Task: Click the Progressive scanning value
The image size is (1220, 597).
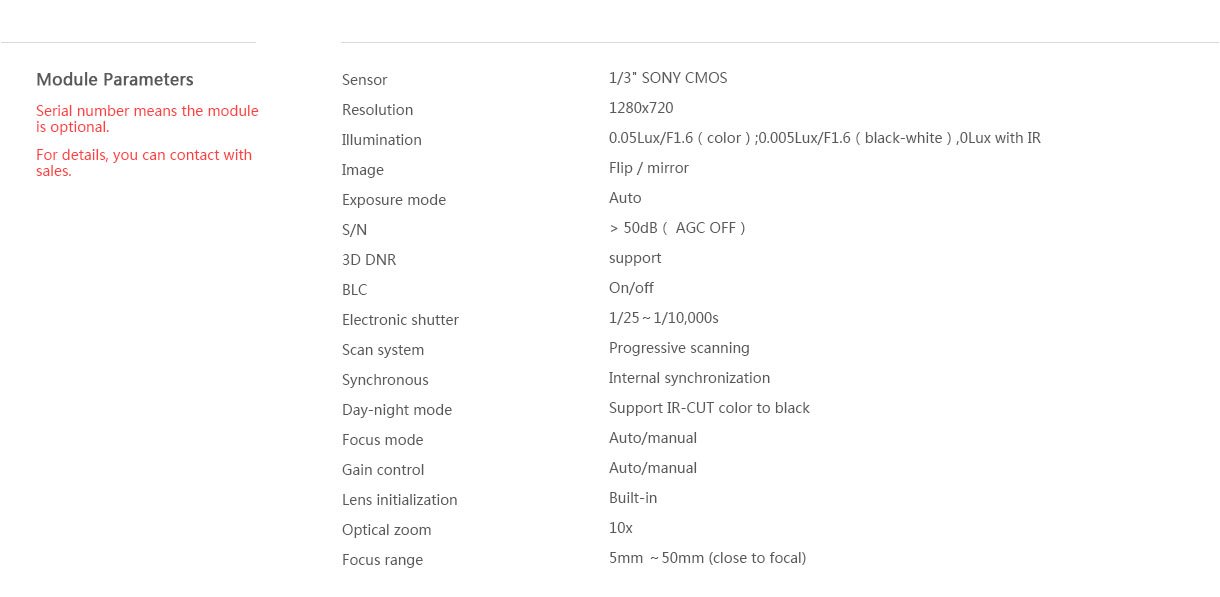Action: [x=679, y=348]
